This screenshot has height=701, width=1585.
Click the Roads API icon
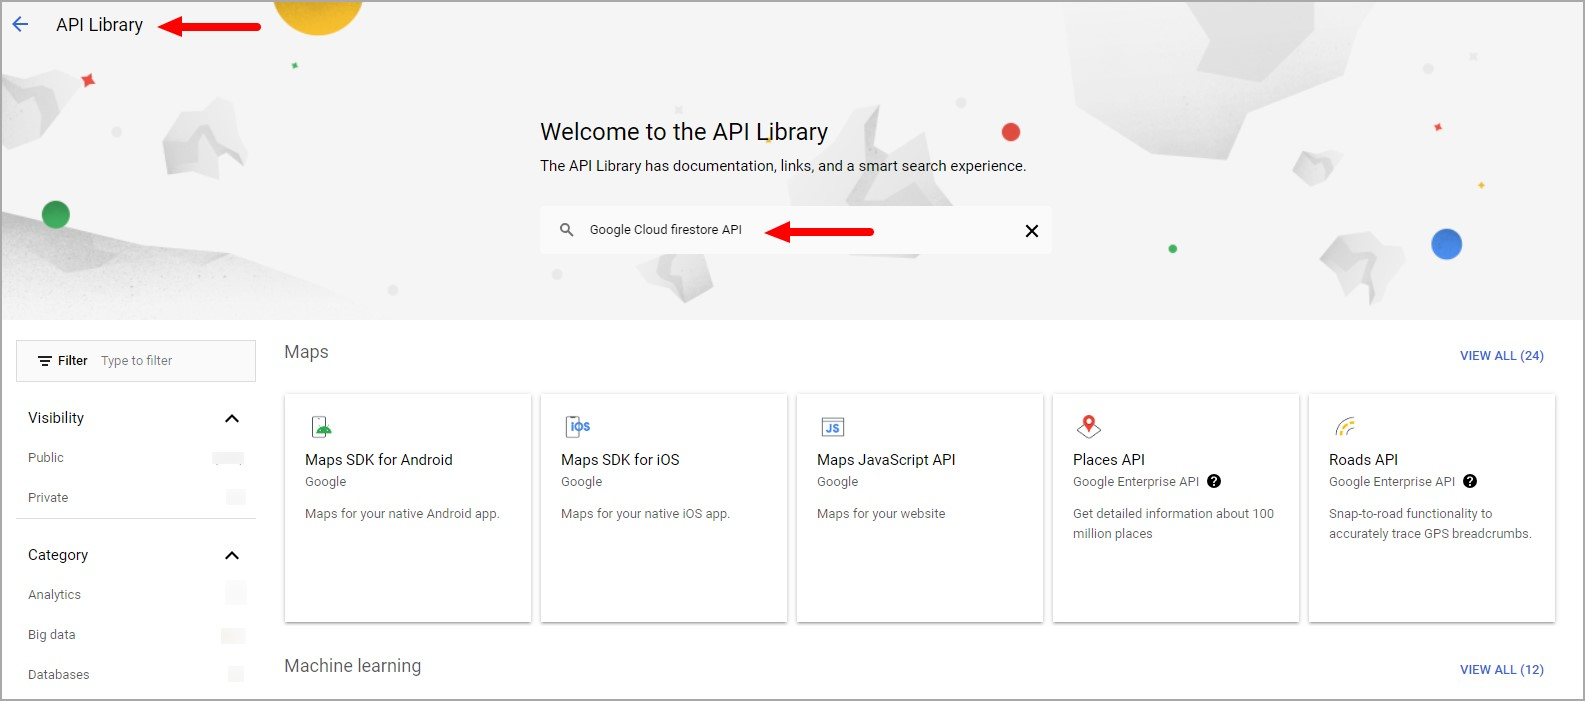pyautogui.click(x=1345, y=427)
